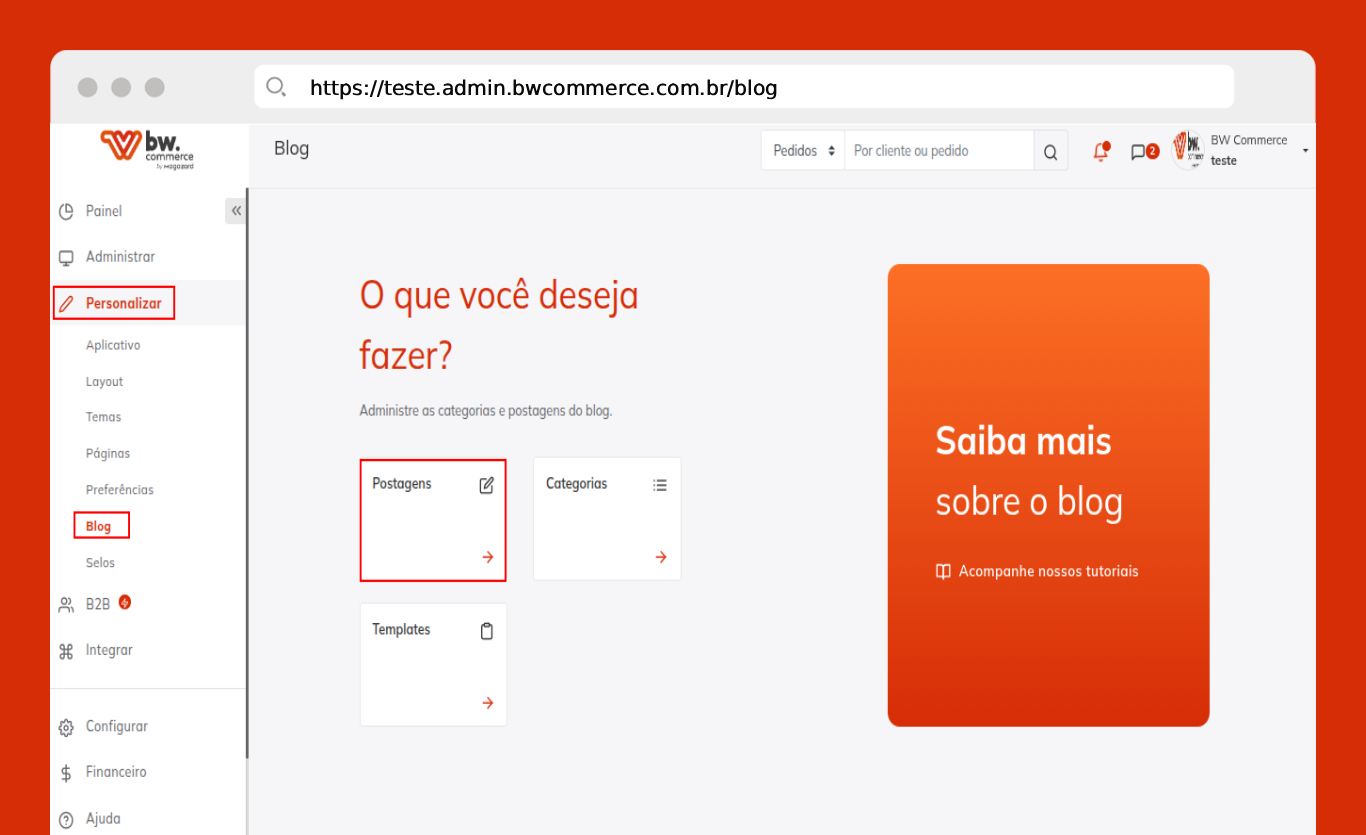The image size is (1366, 835).
Task: Open the Financeiro menu item
Action: point(115,772)
